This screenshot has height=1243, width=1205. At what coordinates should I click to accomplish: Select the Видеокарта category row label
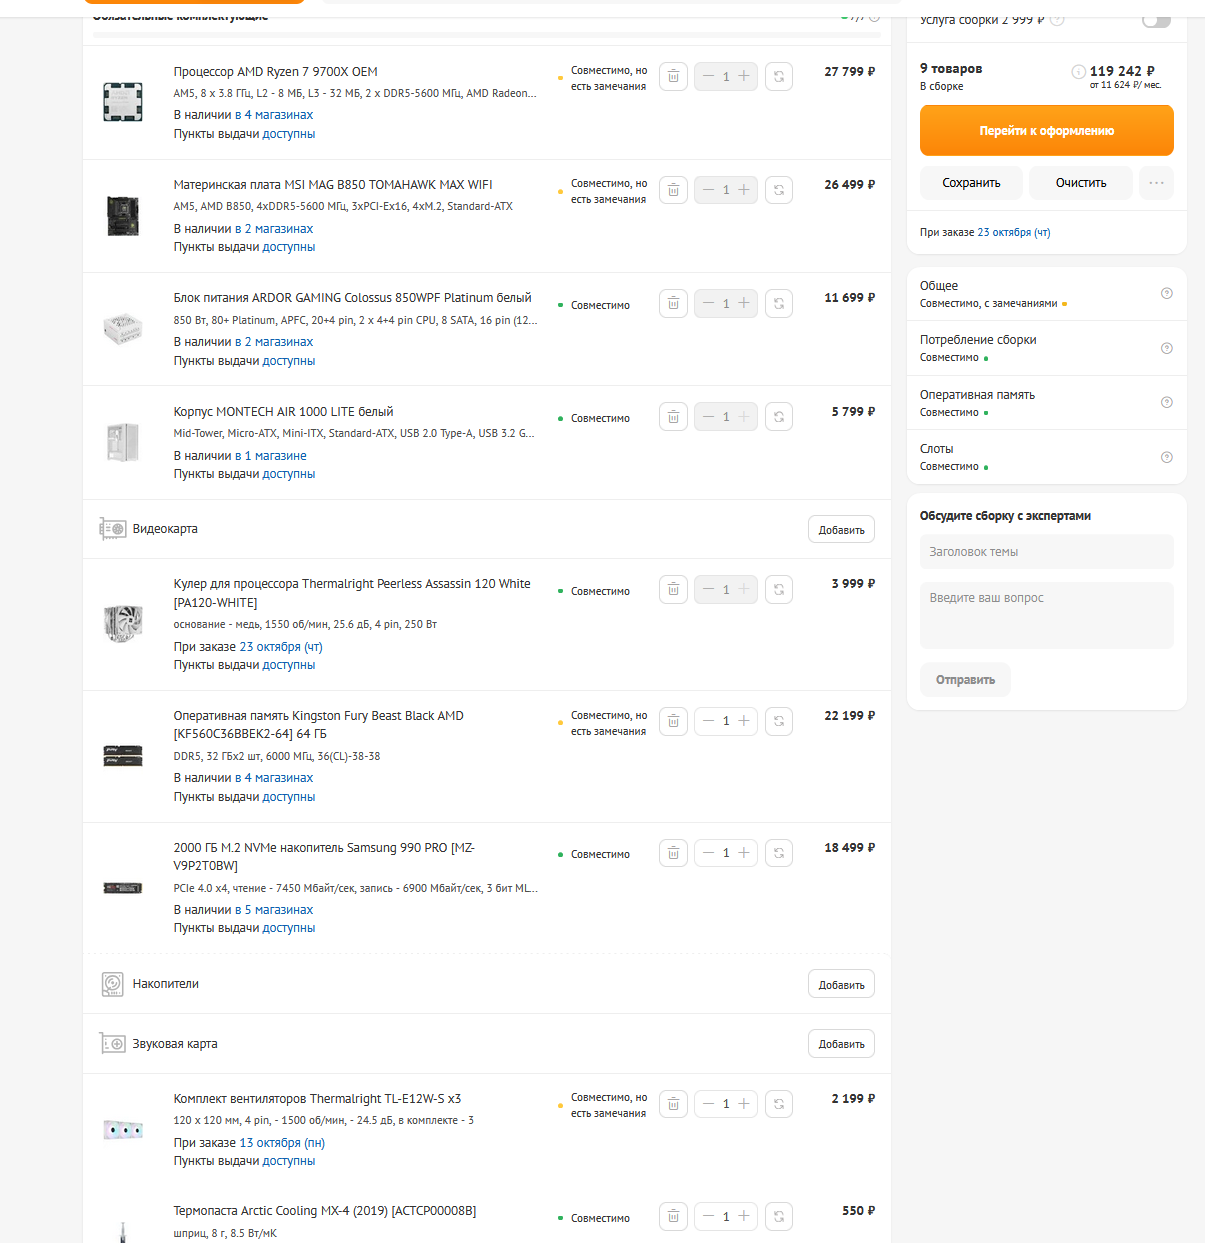165,529
